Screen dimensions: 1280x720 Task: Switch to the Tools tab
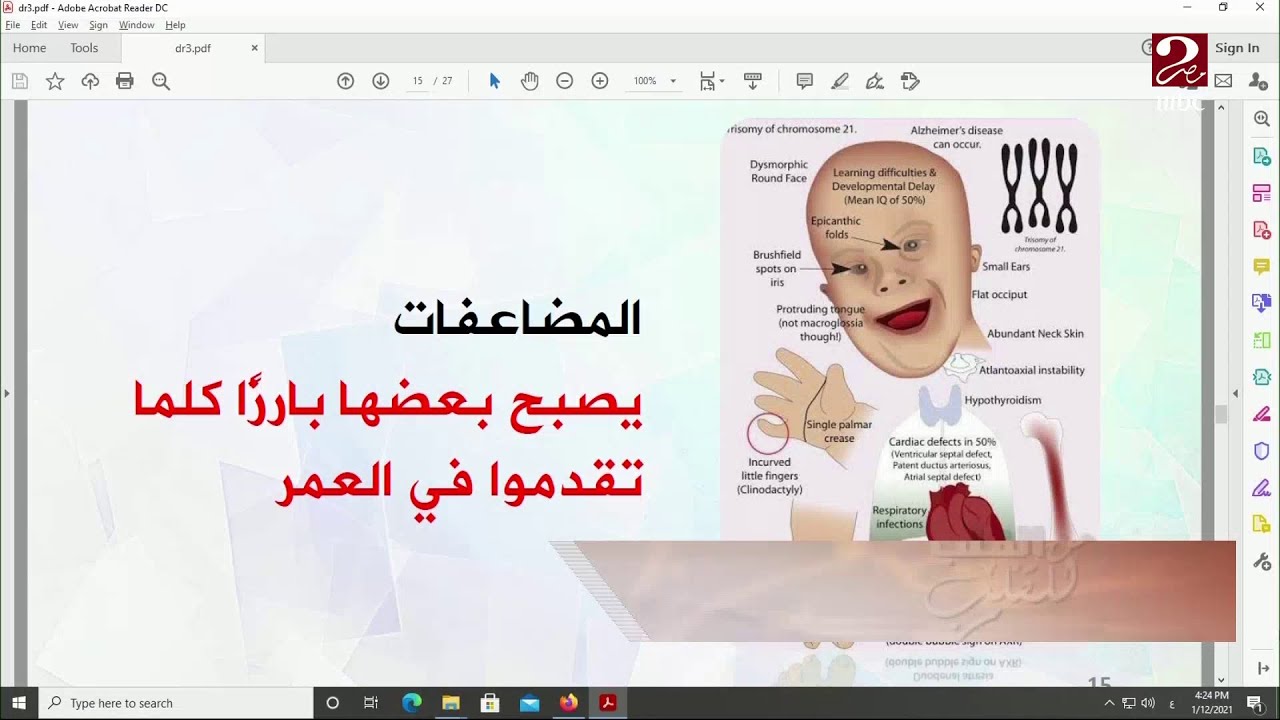click(x=84, y=48)
